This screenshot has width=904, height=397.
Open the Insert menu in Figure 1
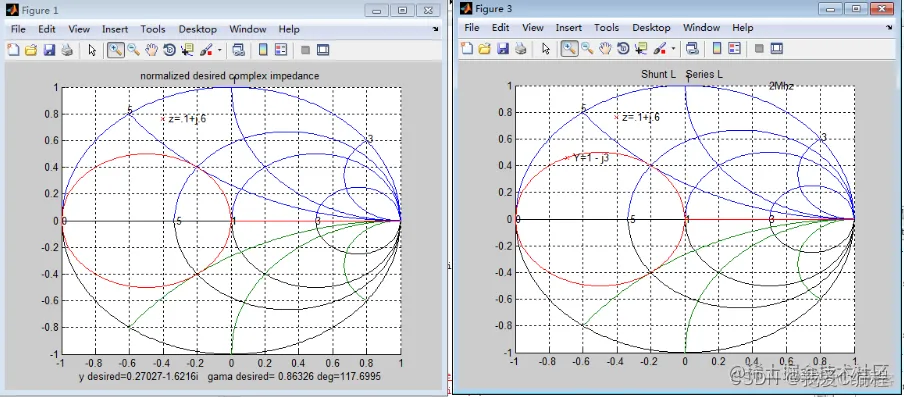[x=115, y=29]
